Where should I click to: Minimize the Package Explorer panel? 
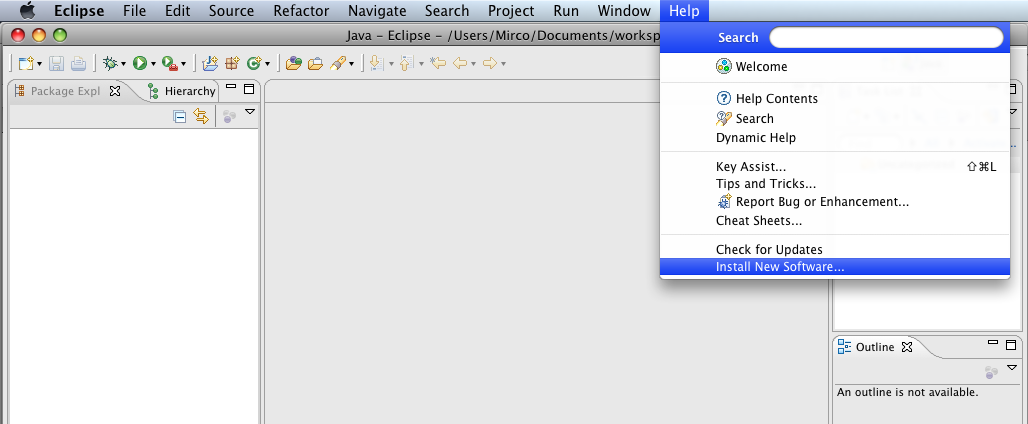(231, 87)
